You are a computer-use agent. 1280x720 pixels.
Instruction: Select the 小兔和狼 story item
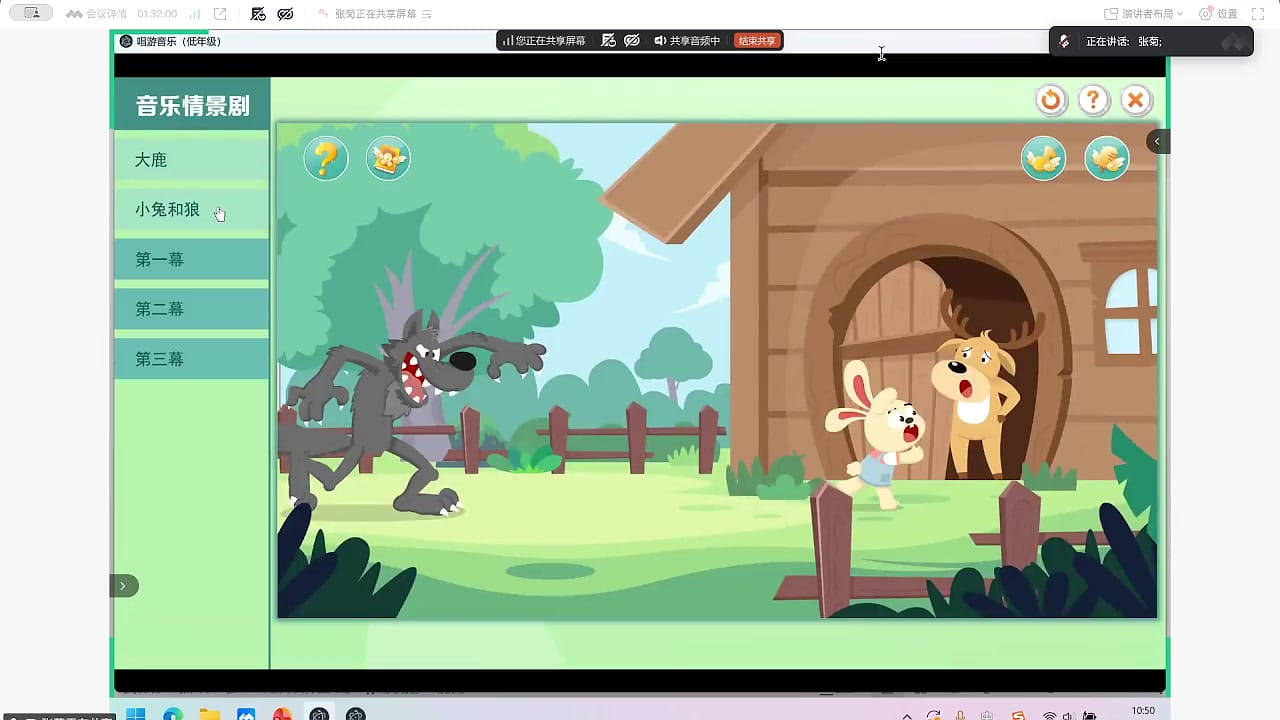[192, 210]
